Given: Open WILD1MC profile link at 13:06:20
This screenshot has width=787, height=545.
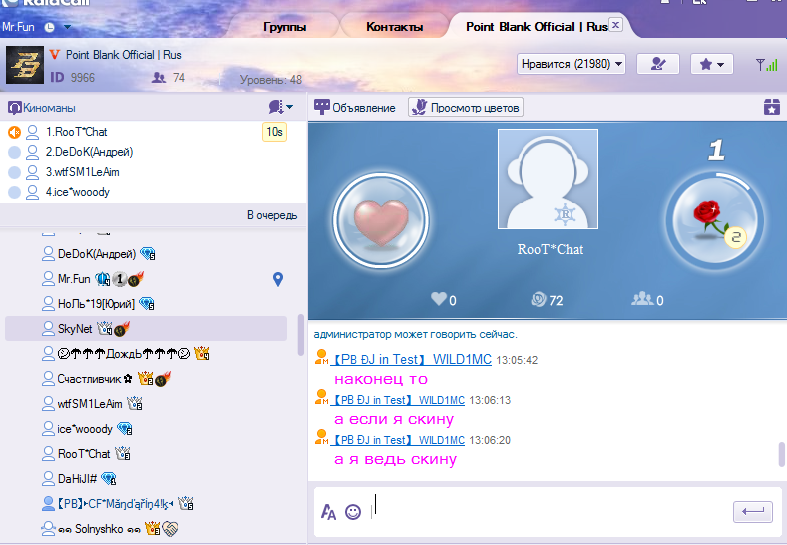Looking at the screenshot, I should (398, 440).
